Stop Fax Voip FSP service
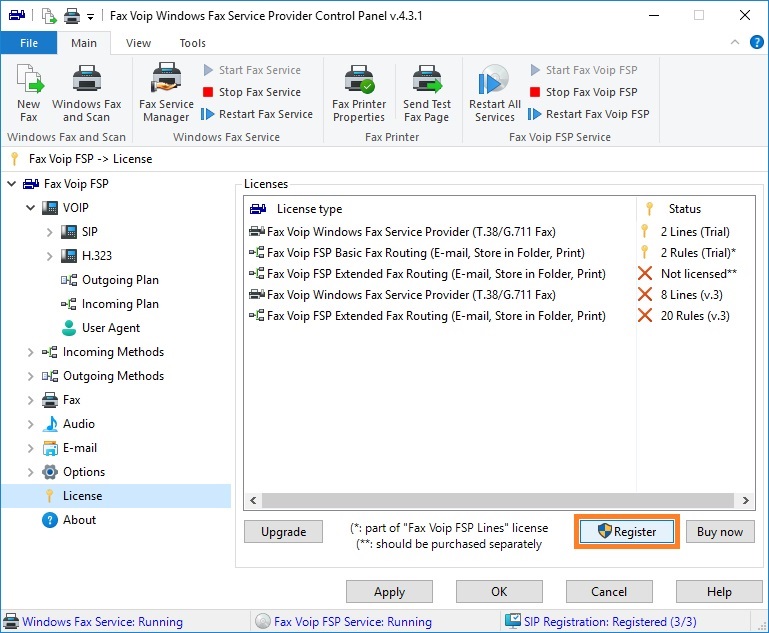This screenshot has height=633, width=769. (x=584, y=92)
